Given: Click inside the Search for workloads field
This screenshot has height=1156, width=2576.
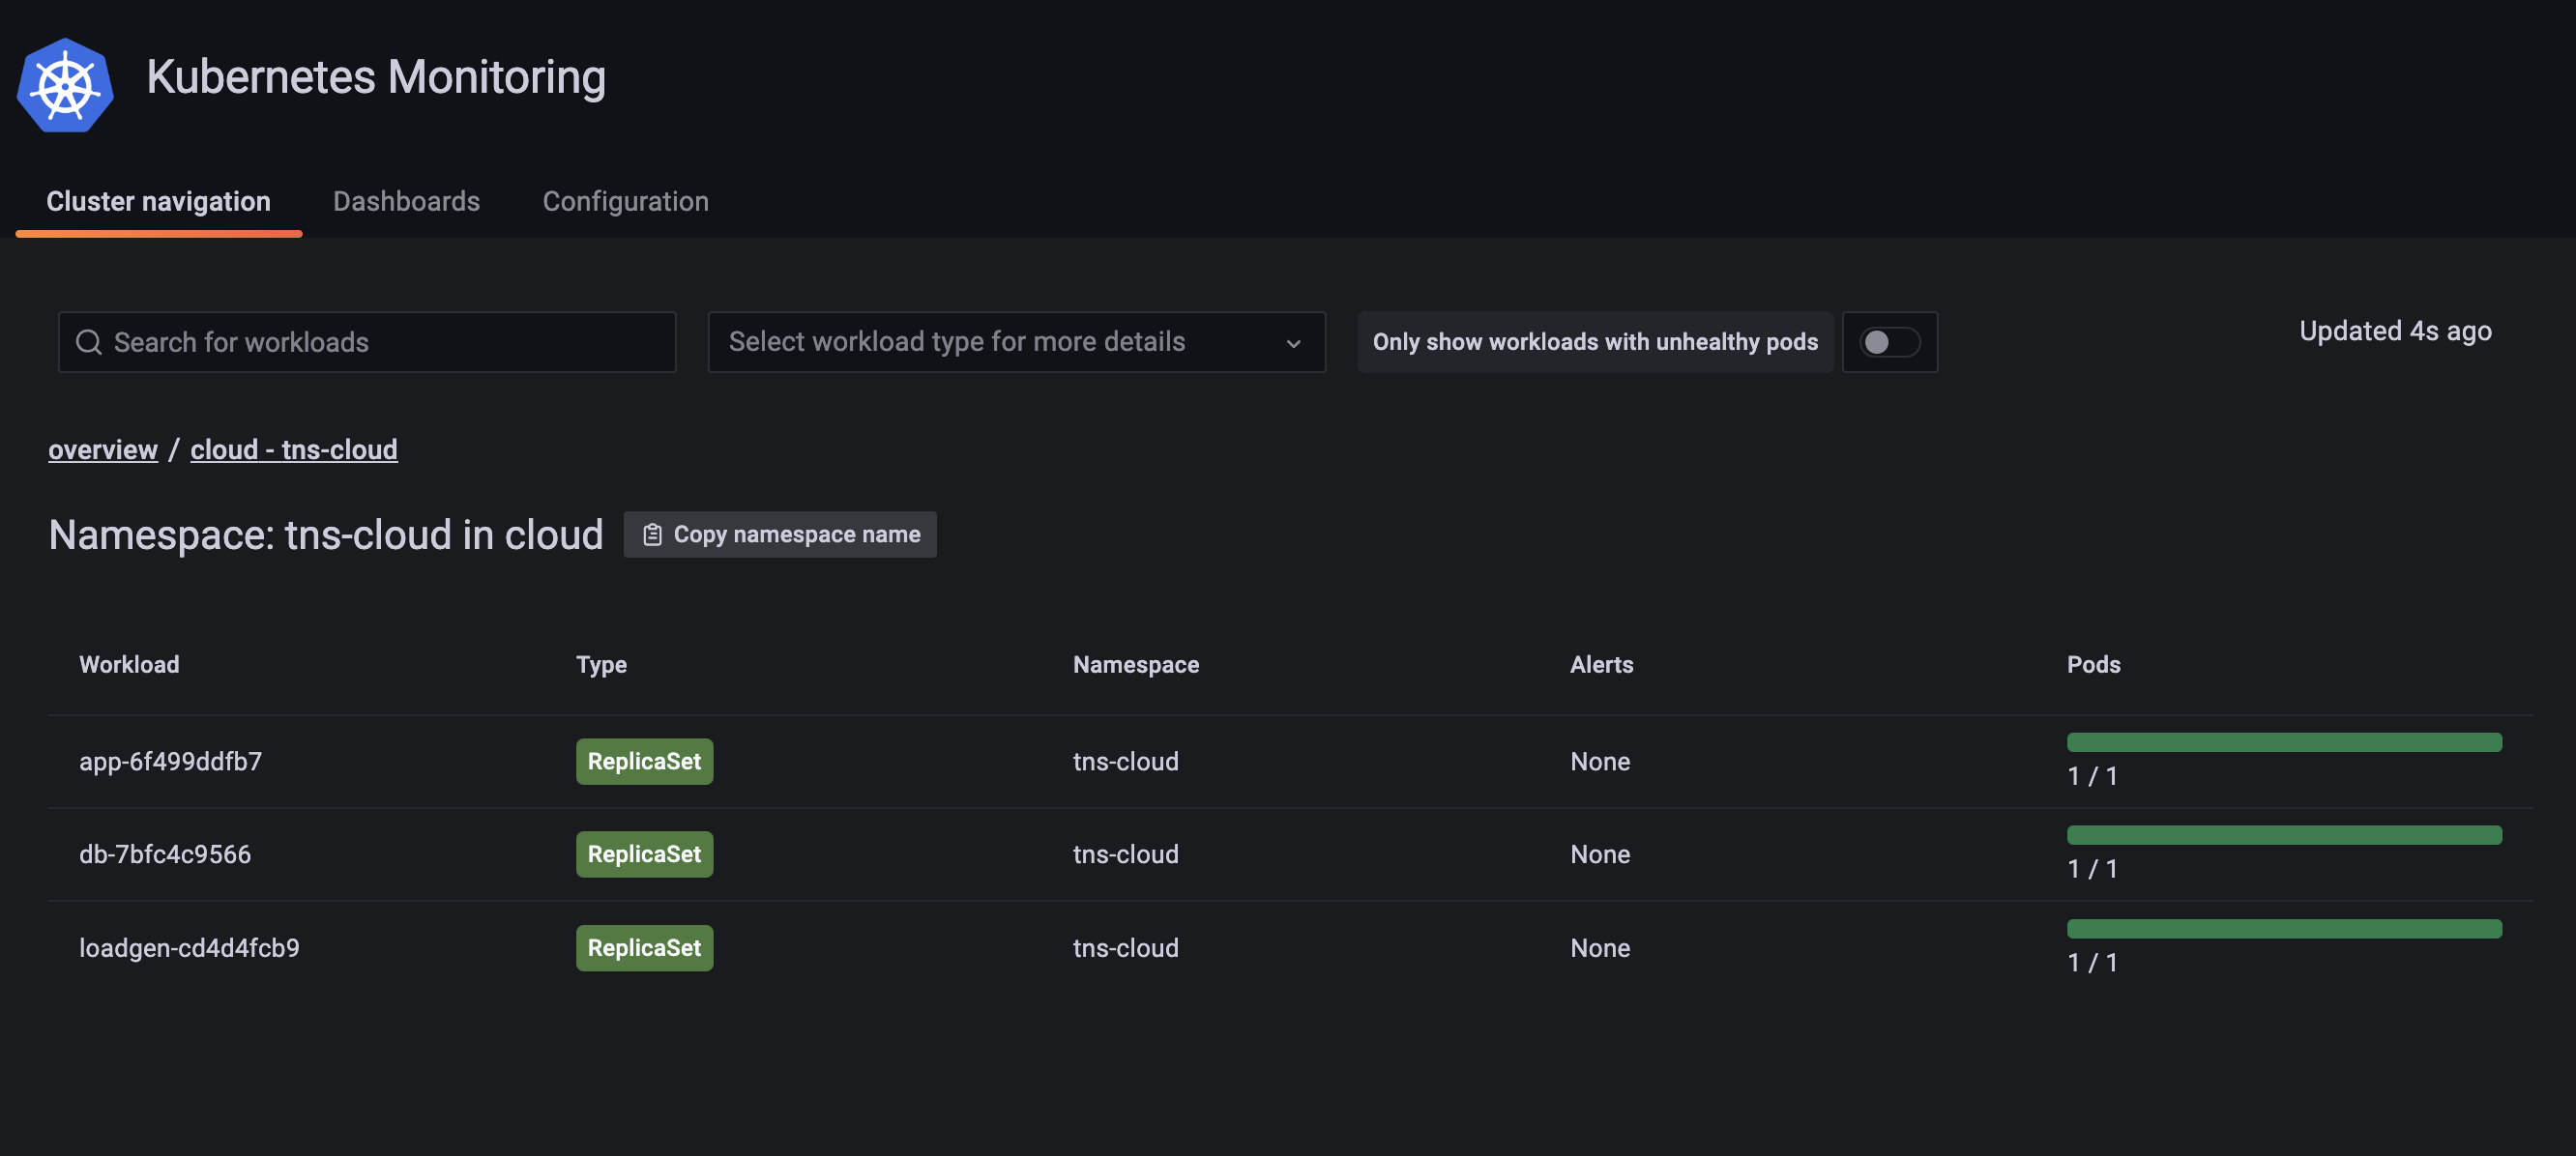Looking at the screenshot, I should 367,342.
